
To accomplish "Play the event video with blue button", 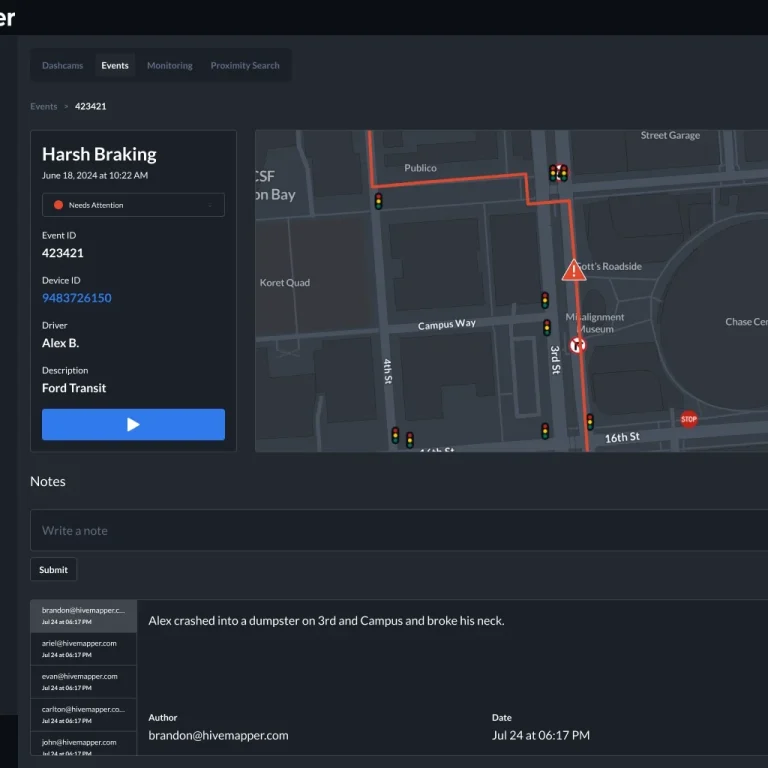I will coord(133,424).
